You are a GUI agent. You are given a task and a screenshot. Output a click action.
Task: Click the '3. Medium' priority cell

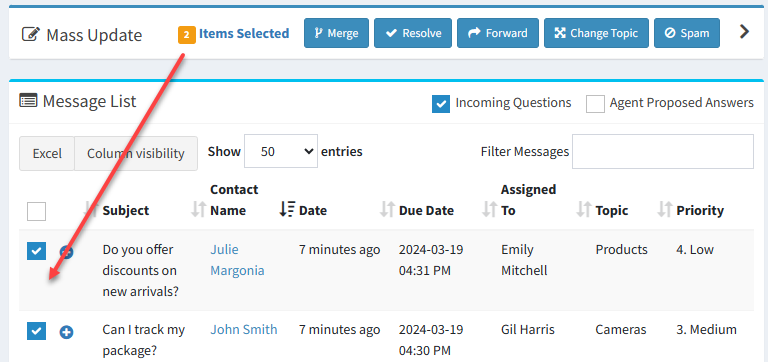click(706, 330)
